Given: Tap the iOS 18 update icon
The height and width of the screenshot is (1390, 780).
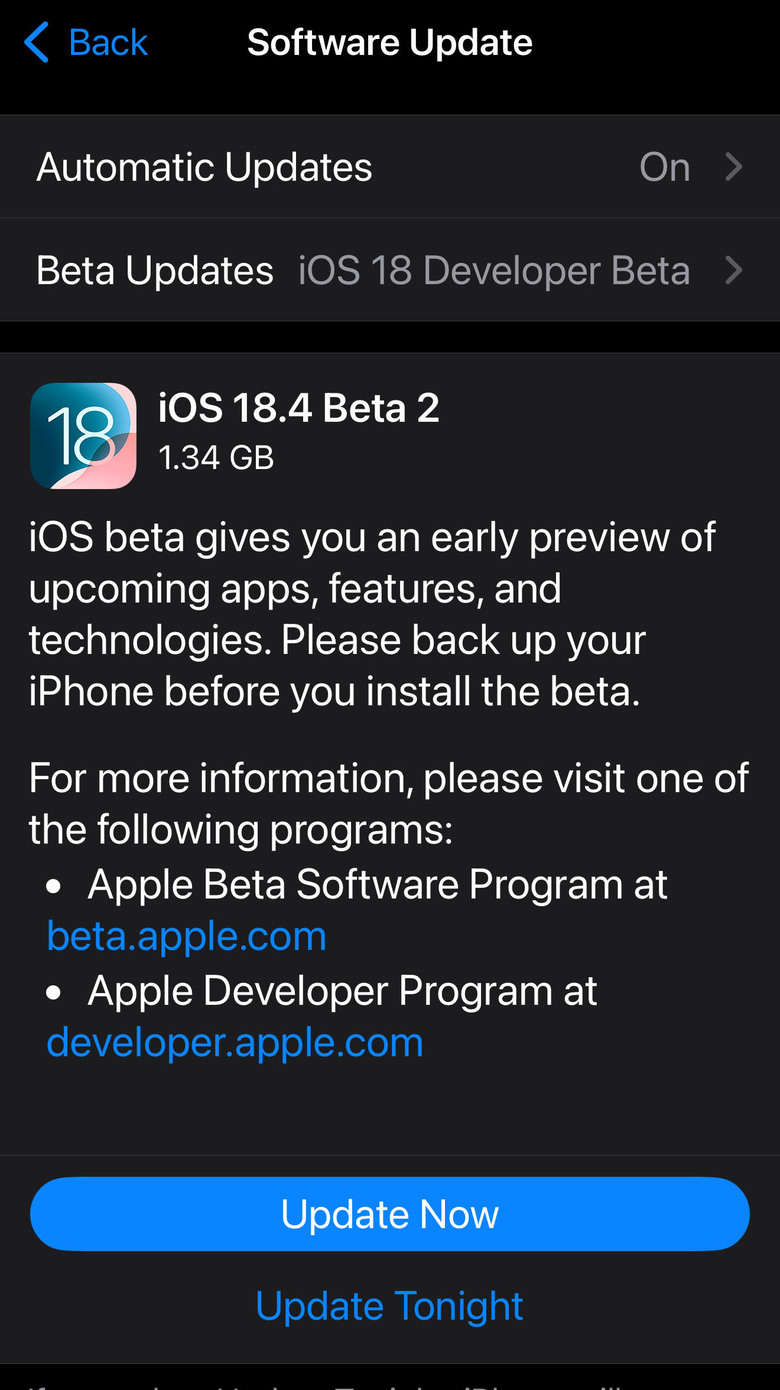Looking at the screenshot, I should click(x=83, y=436).
